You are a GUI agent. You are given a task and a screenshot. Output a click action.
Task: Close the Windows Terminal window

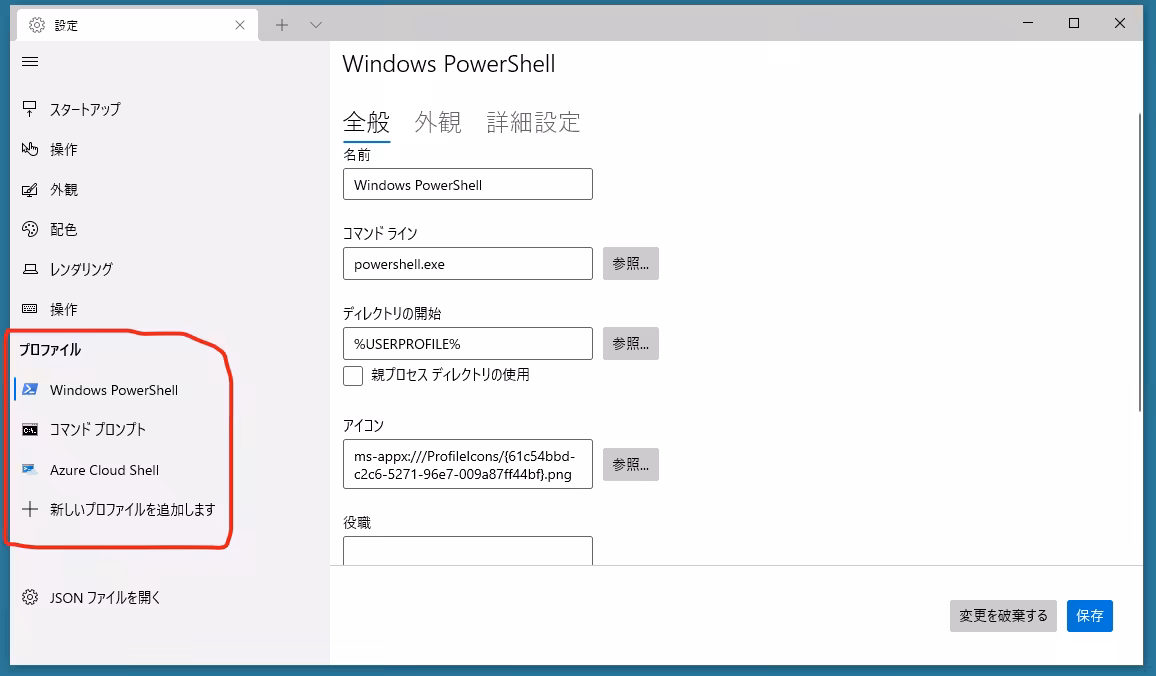coord(1120,24)
